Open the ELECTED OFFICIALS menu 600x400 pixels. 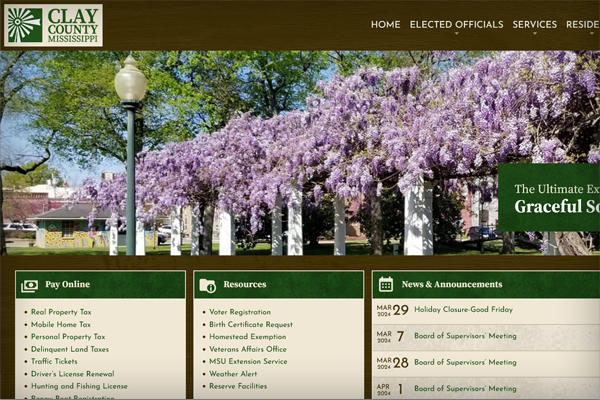(457, 24)
